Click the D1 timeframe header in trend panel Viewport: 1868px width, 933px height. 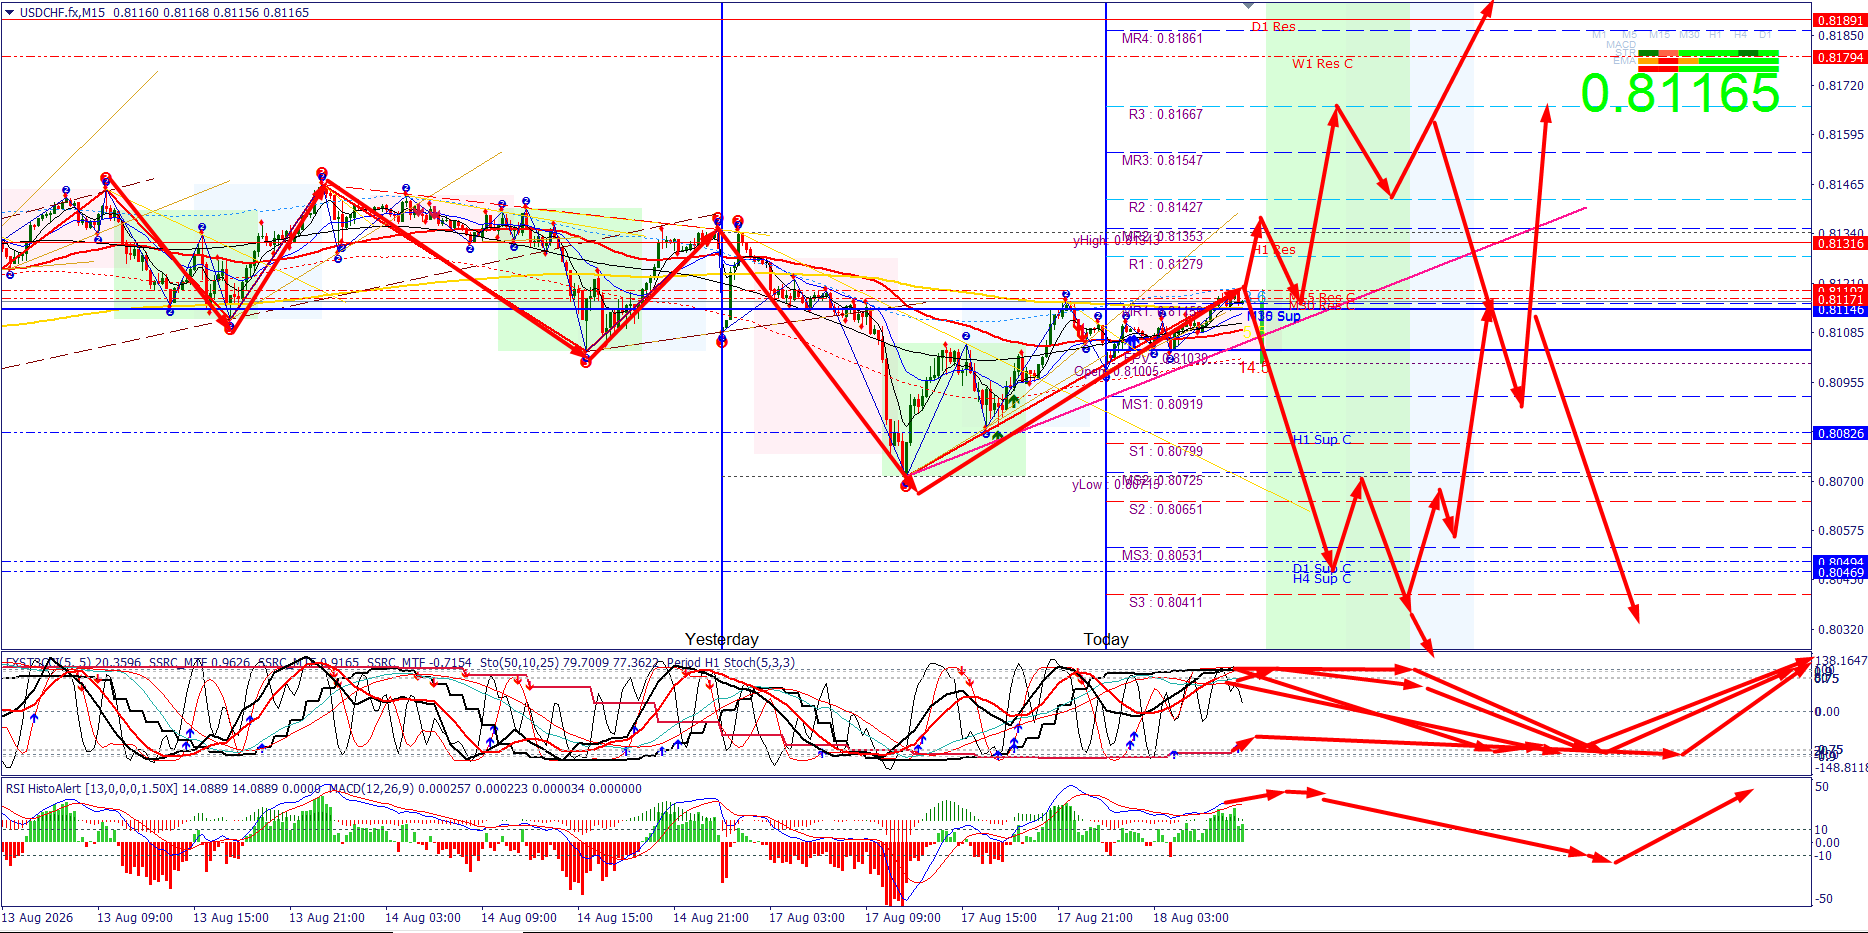click(x=1765, y=35)
